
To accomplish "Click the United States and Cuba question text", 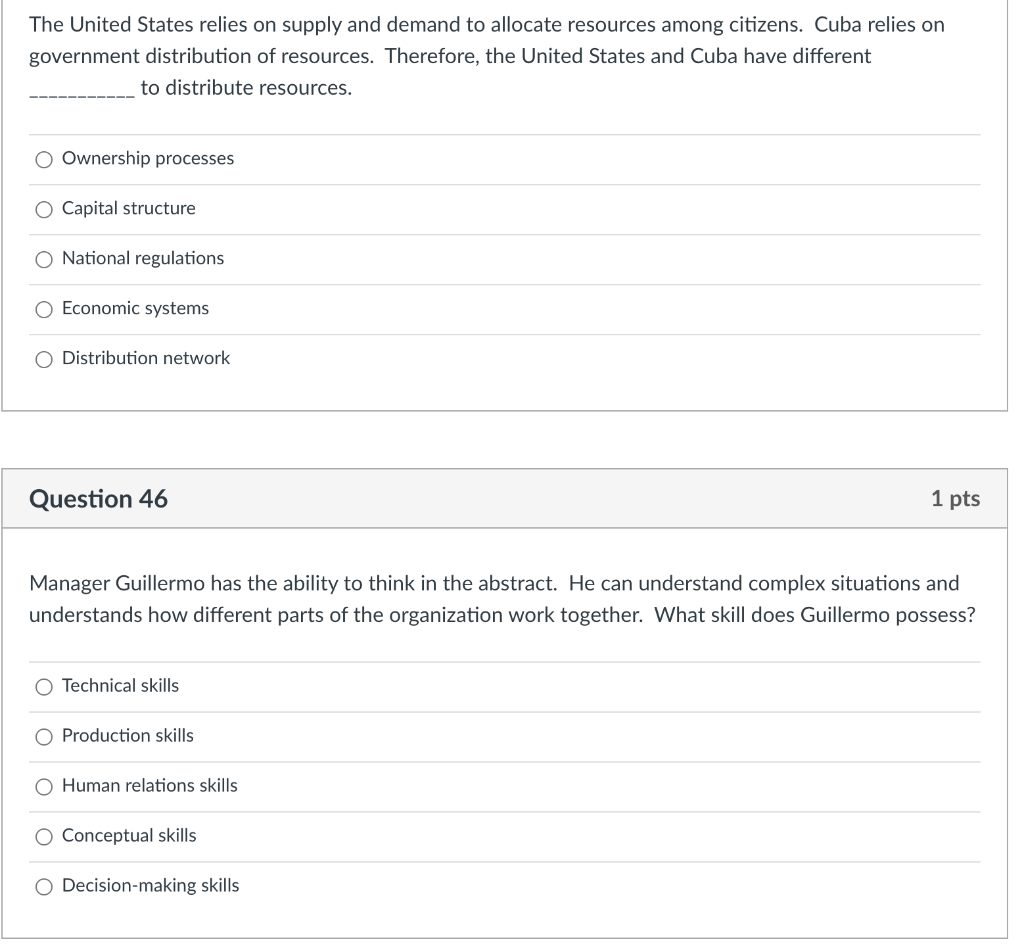I will [480, 56].
